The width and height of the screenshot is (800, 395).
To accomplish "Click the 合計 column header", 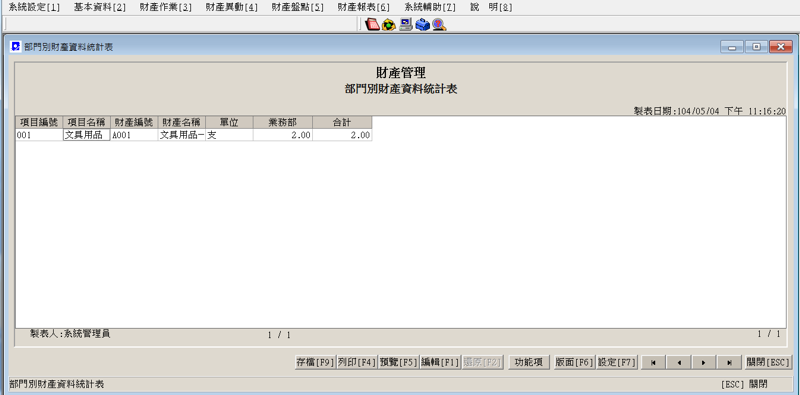I will coord(342,122).
